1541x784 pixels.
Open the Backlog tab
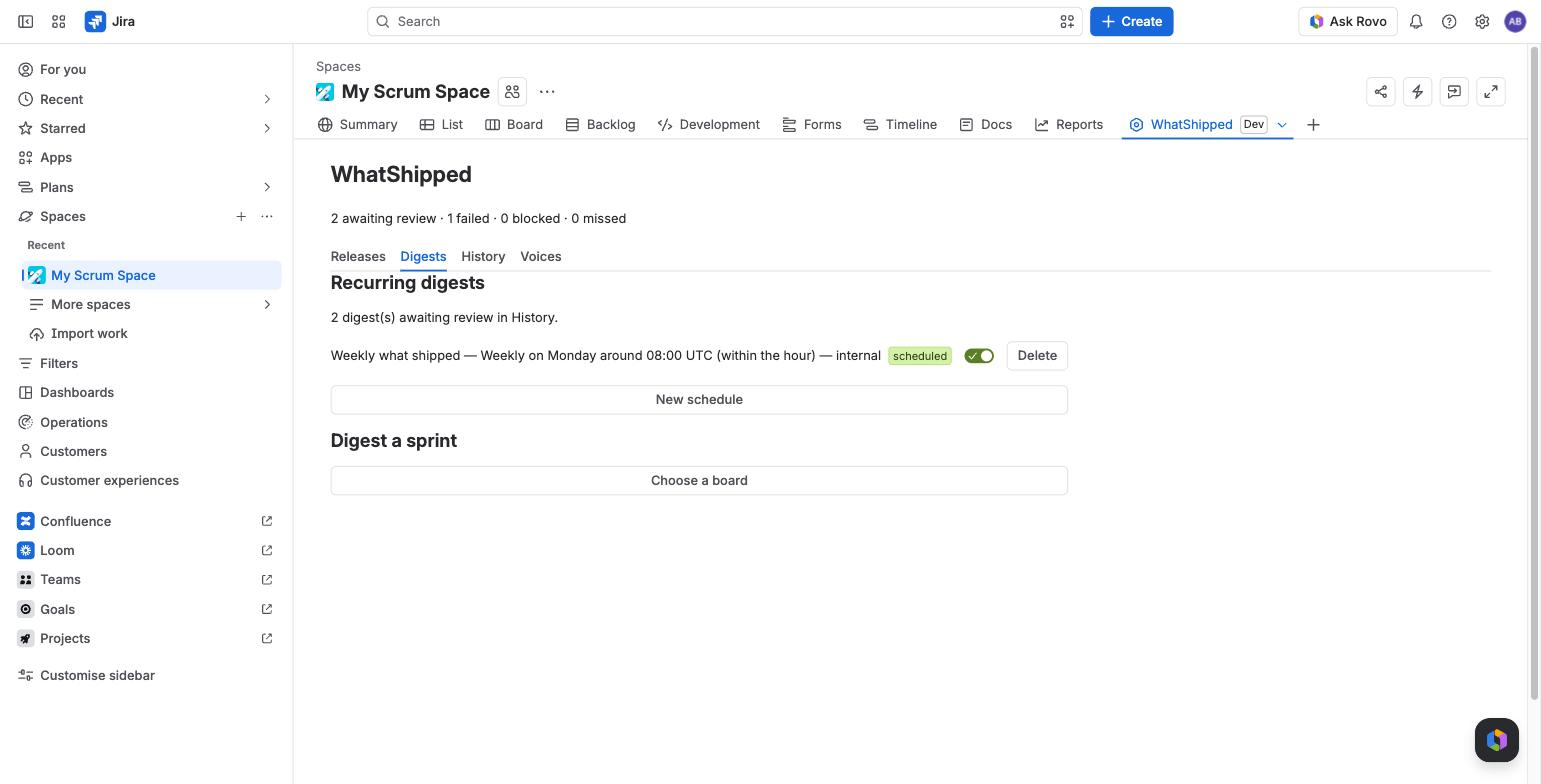[x=600, y=124]
